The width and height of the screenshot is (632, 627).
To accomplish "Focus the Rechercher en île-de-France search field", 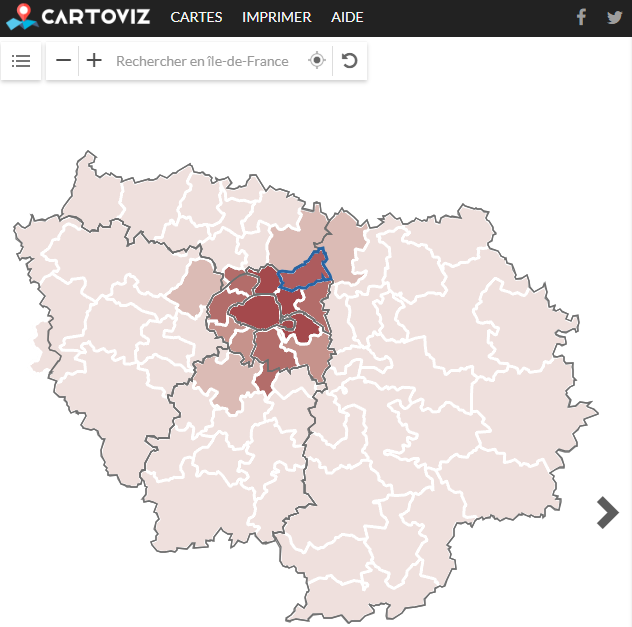I will point(202,61).
